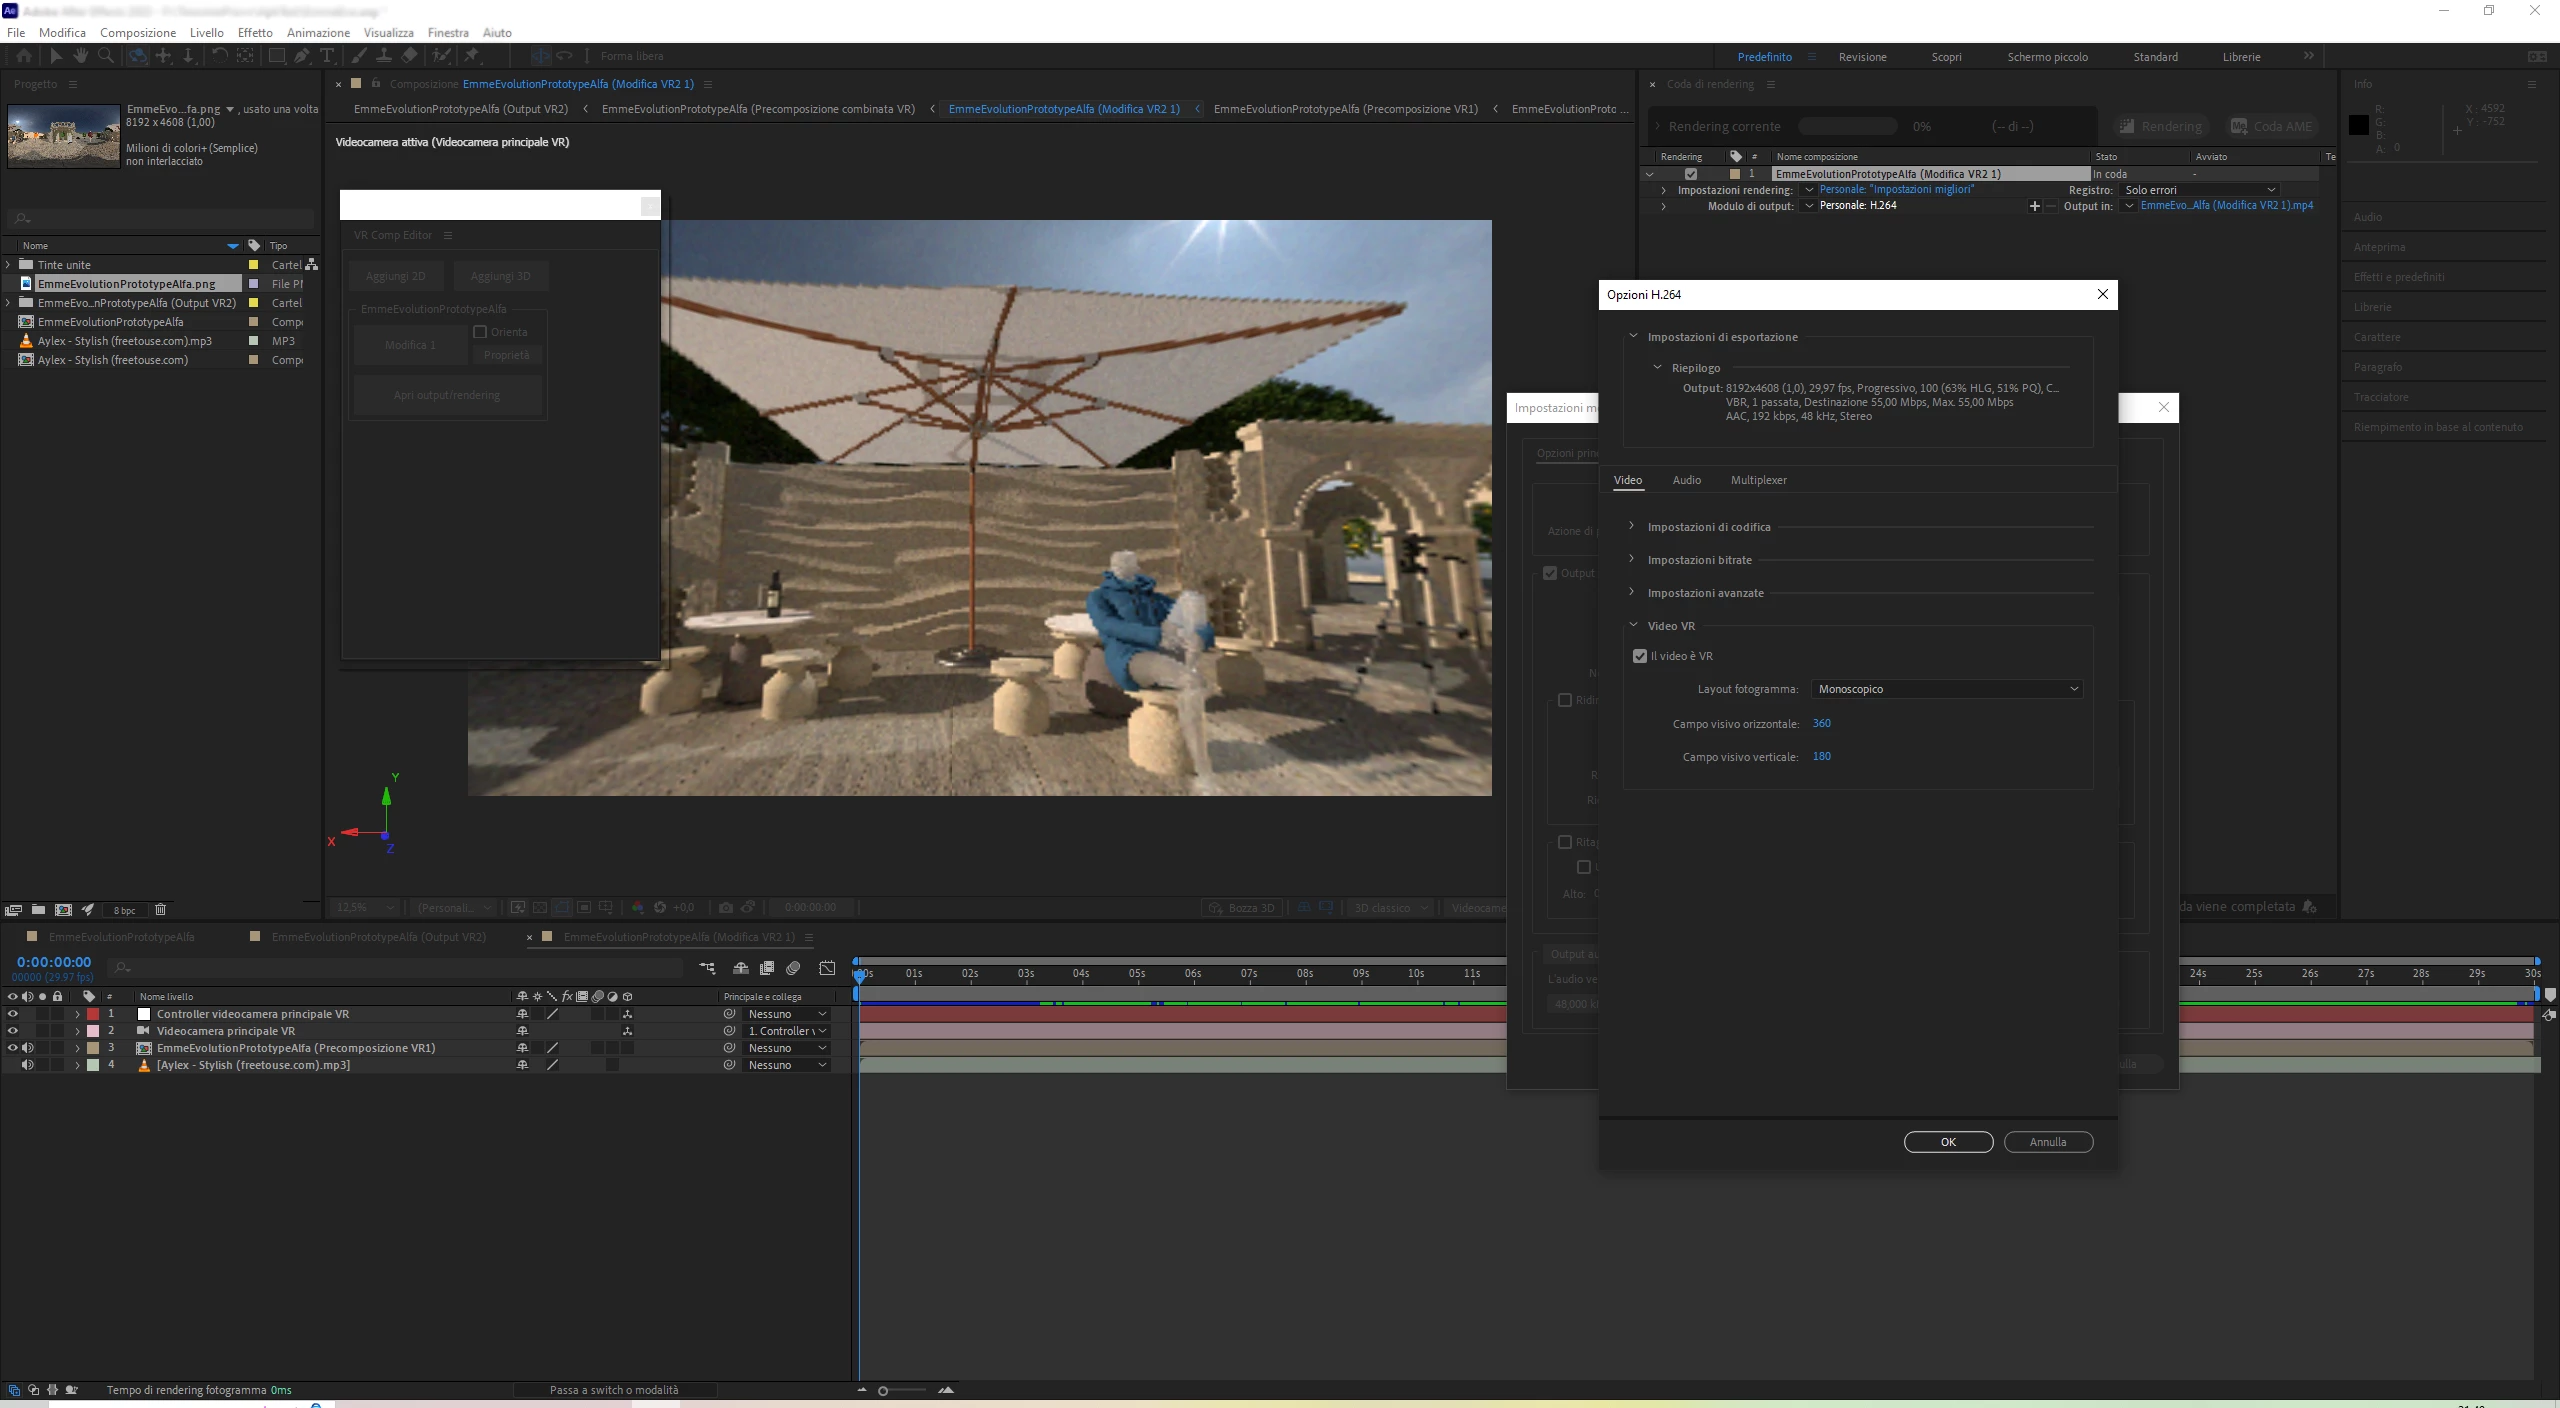
Task: Click red label swatch of layer 1
Action: click(x=93, y=1014)
